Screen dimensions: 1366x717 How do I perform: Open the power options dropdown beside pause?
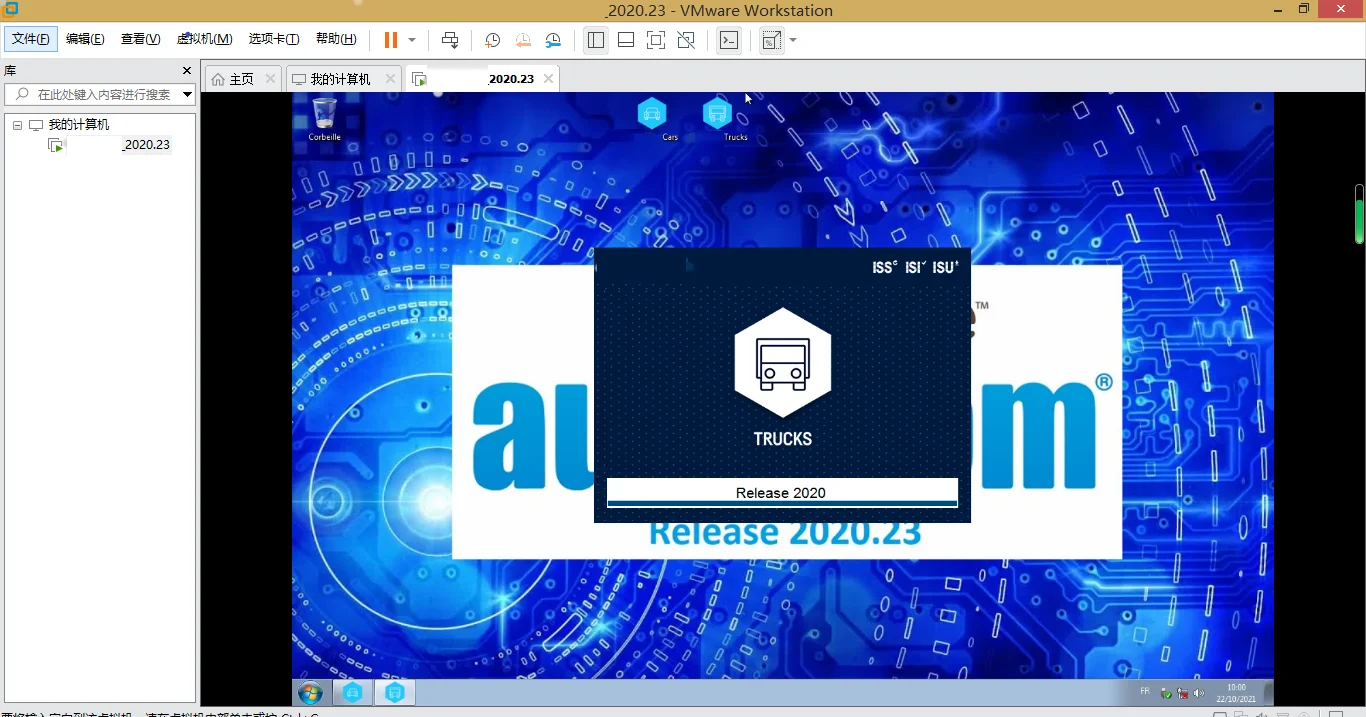[x=412, y=40]
